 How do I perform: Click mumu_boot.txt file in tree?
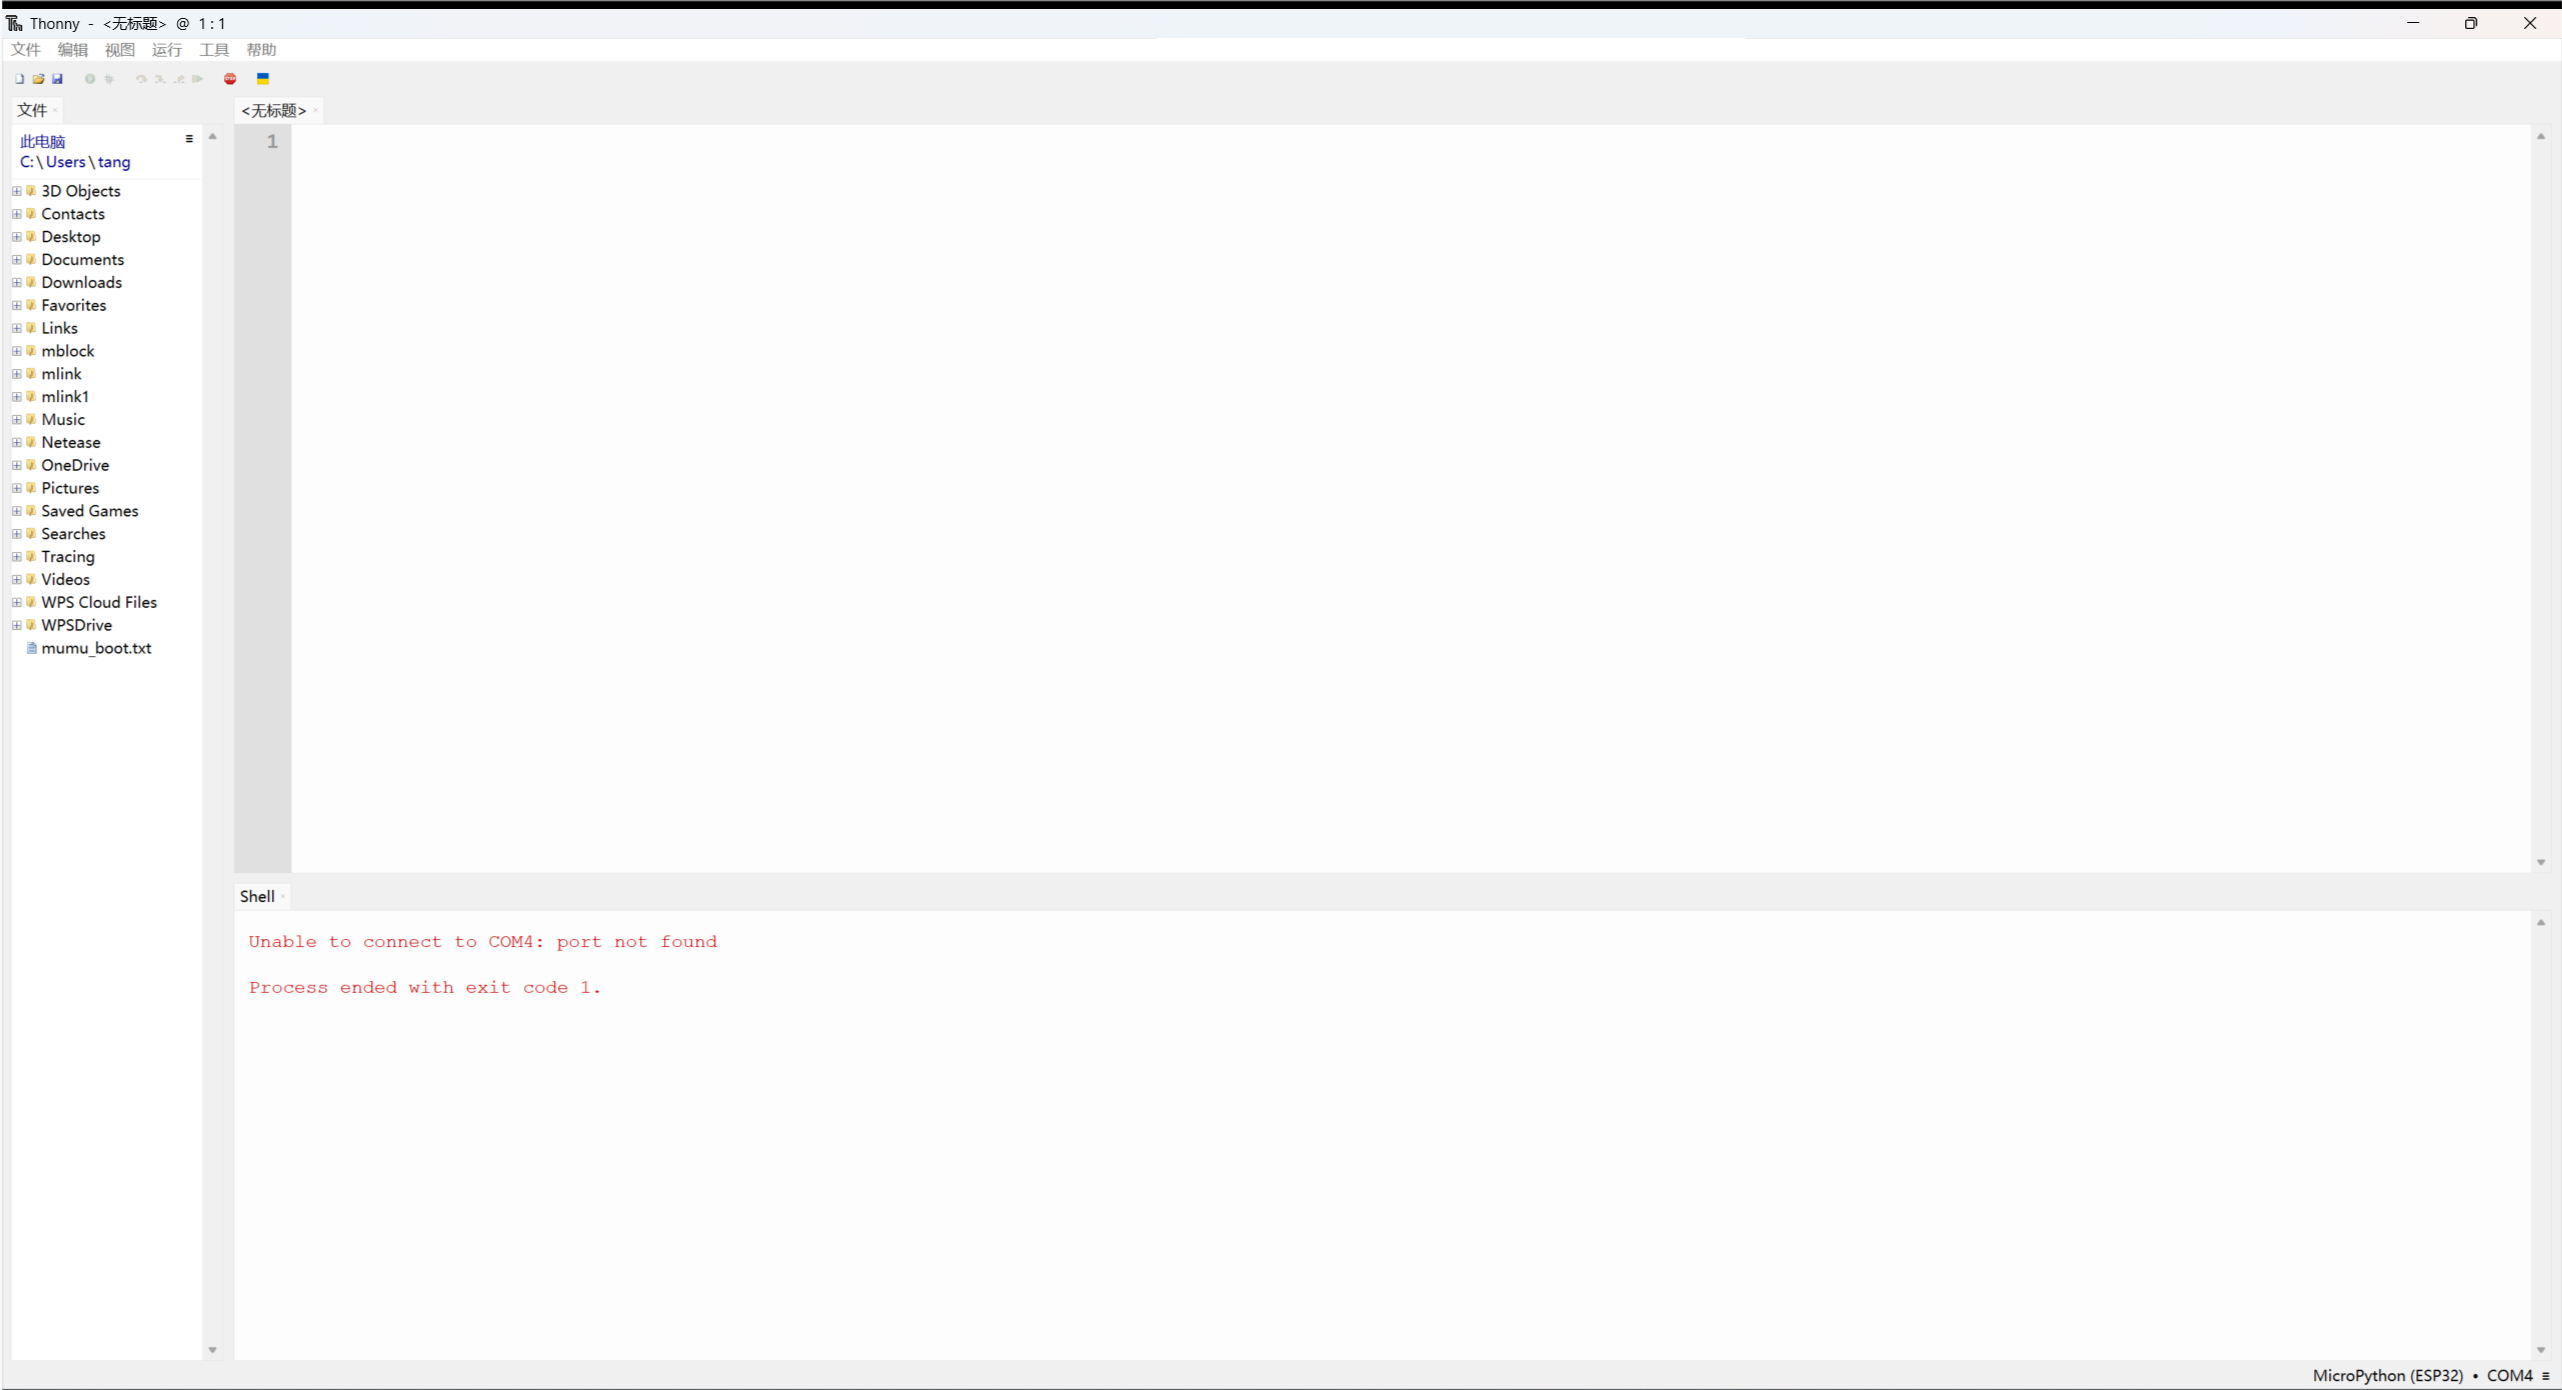point(96,647)
